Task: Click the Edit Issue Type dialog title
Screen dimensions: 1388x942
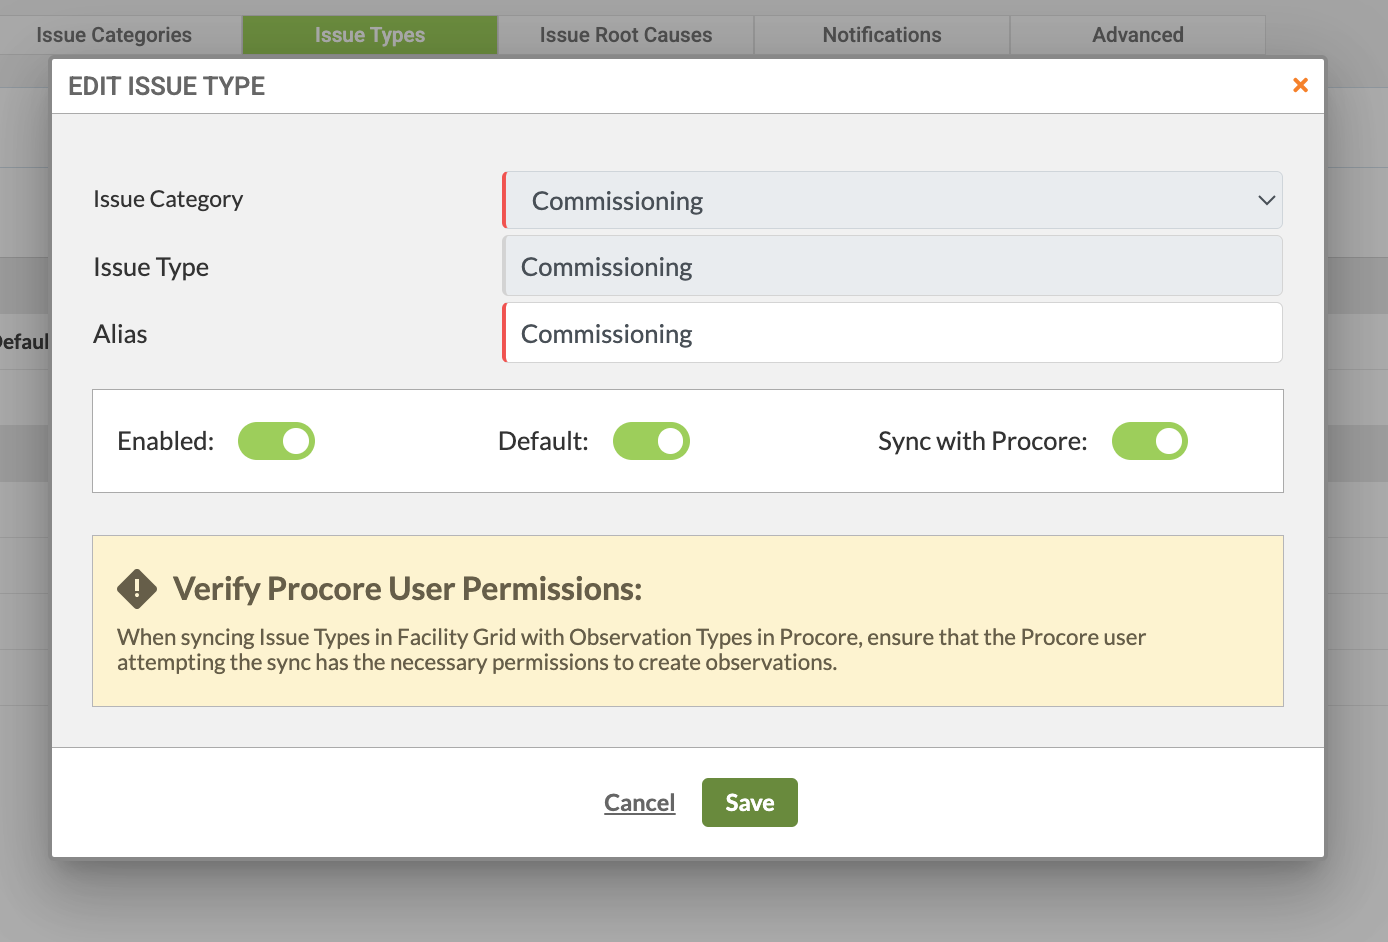Action: click(x=166, y=86)
